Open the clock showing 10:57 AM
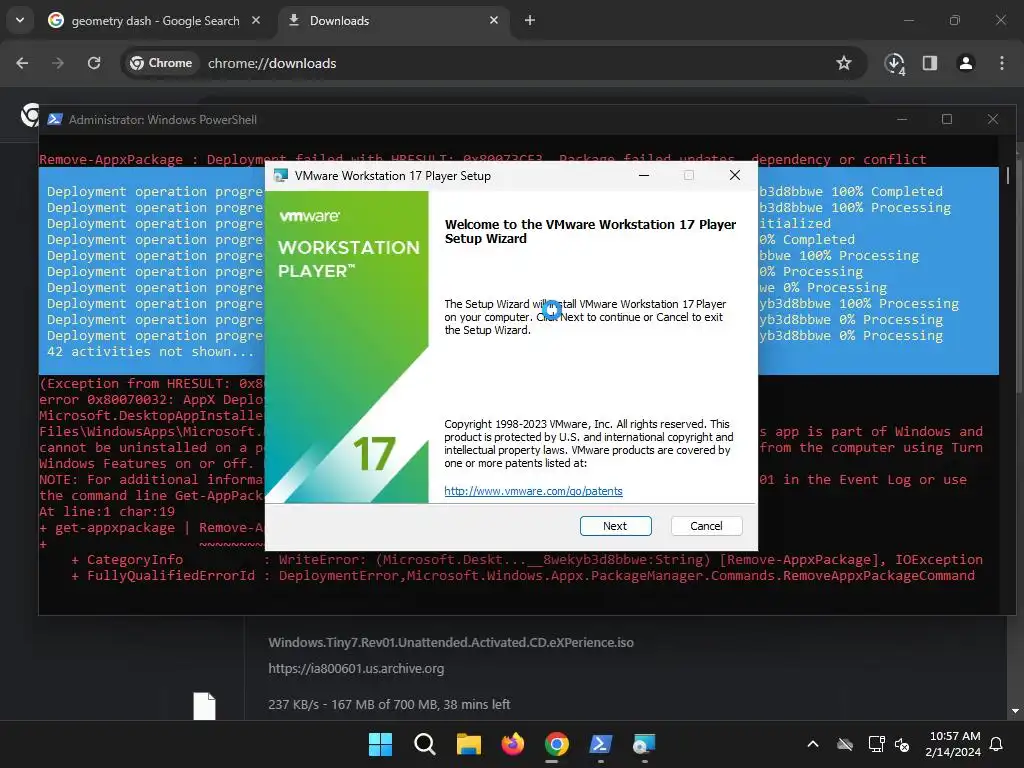 (x=953, y=744)
